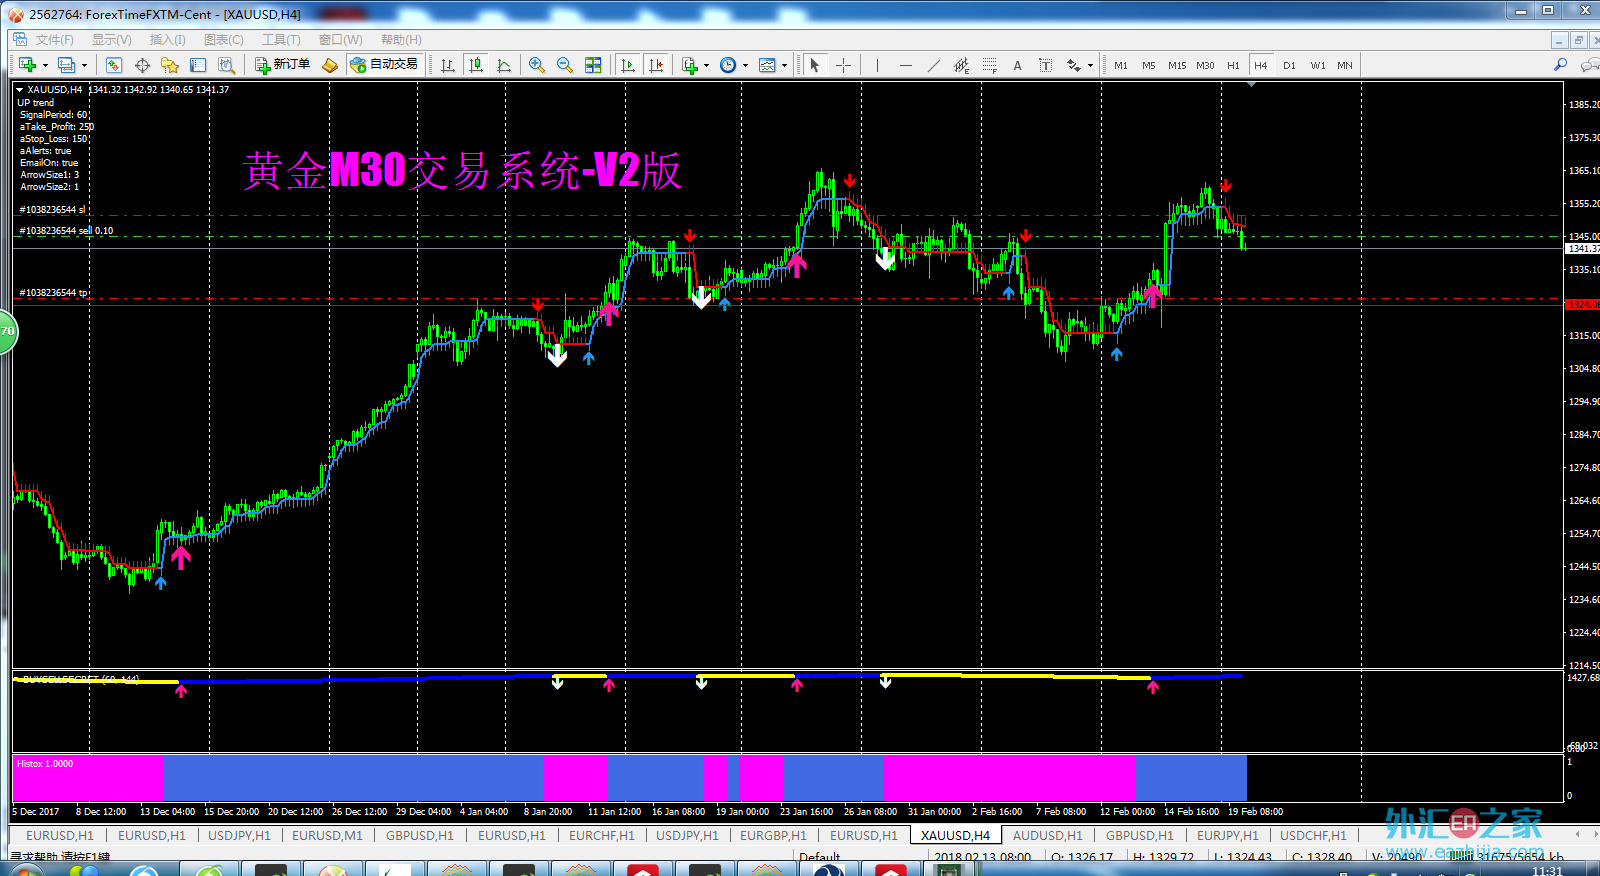Switch chart to candlestick display mode
This screenshot has height=876, width=1600.
476,65
